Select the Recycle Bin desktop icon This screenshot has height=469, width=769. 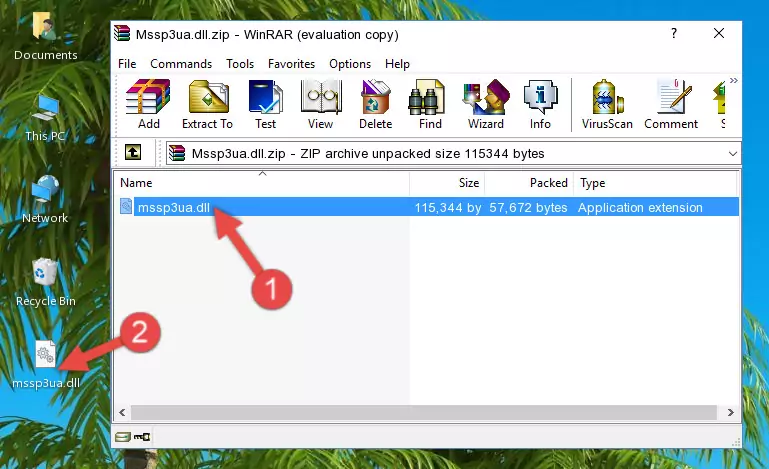tap(46, 283)
